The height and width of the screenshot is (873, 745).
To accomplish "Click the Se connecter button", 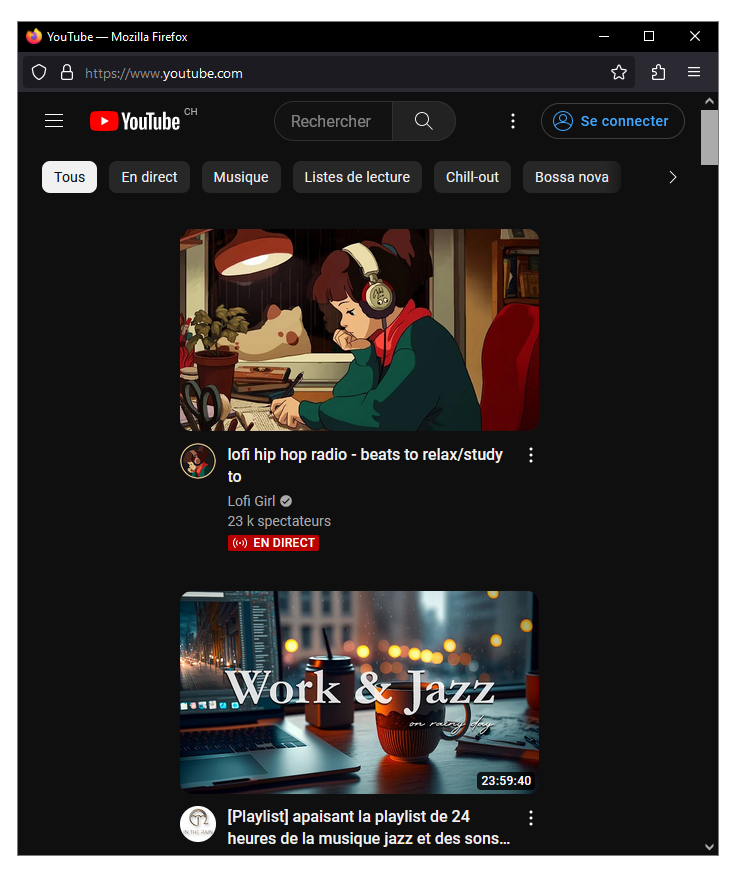I will (x=612, y=121).
